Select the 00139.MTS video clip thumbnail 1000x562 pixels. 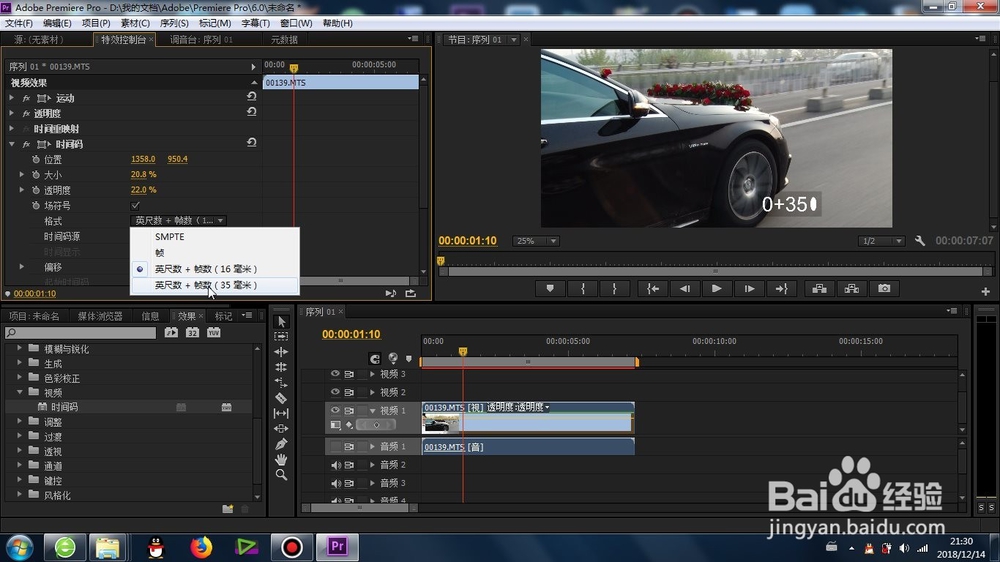point(441,423)
